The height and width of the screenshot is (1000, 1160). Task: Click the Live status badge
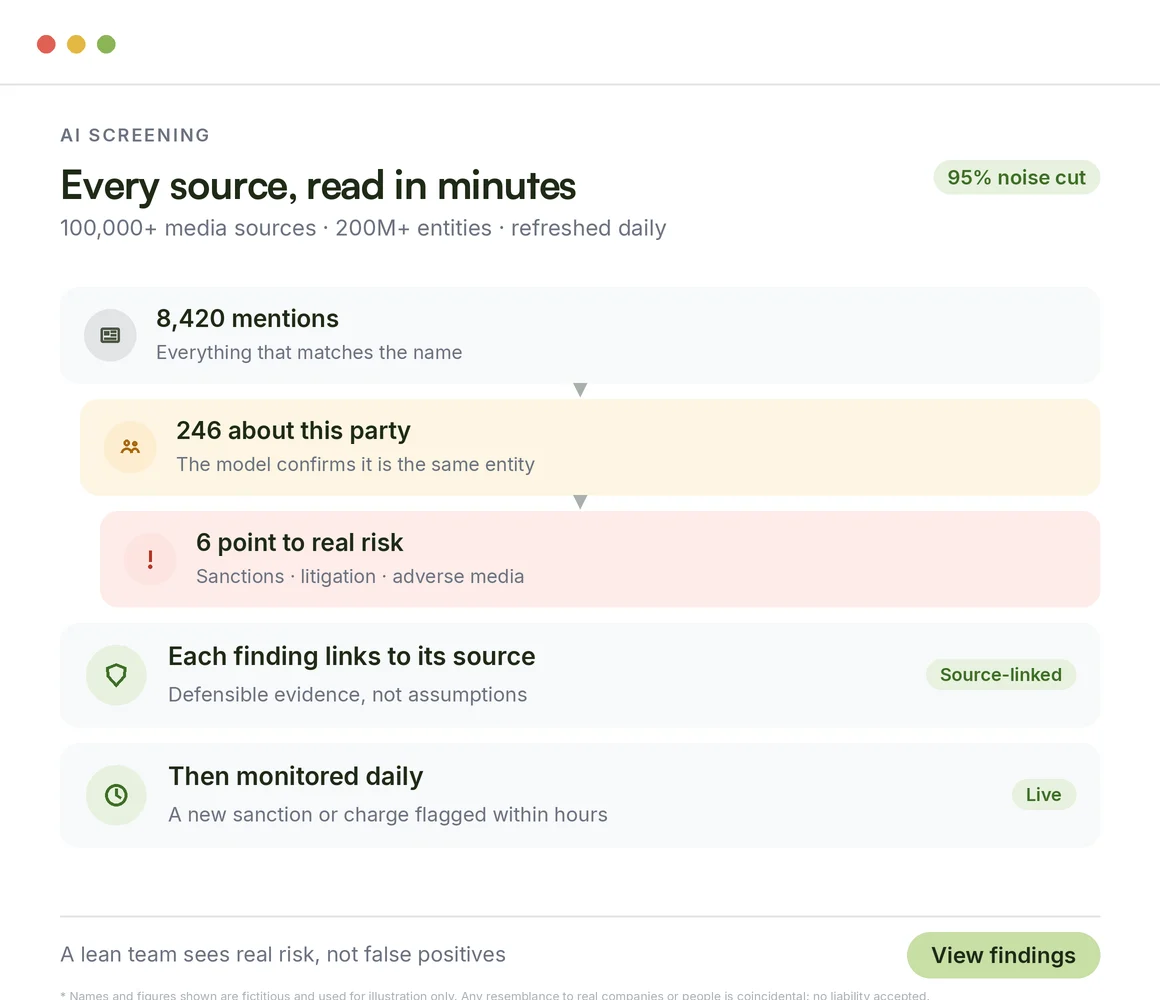[1044, 794]
